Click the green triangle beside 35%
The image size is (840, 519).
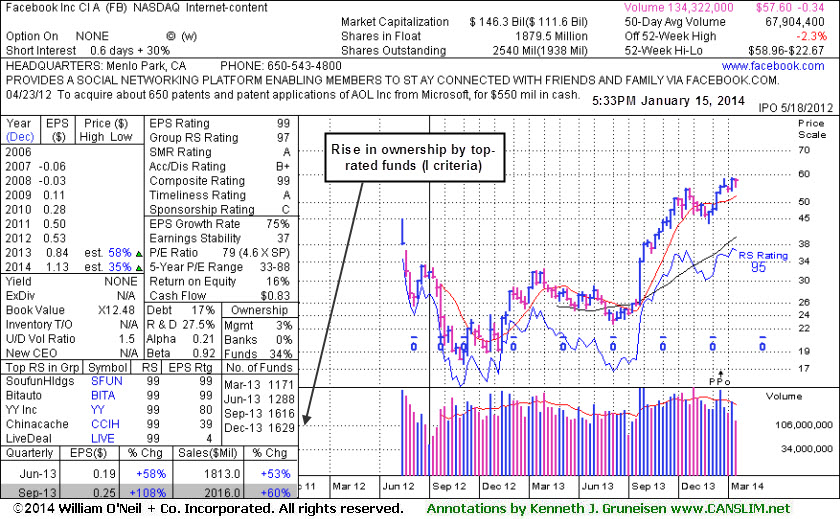click(139, 268)
